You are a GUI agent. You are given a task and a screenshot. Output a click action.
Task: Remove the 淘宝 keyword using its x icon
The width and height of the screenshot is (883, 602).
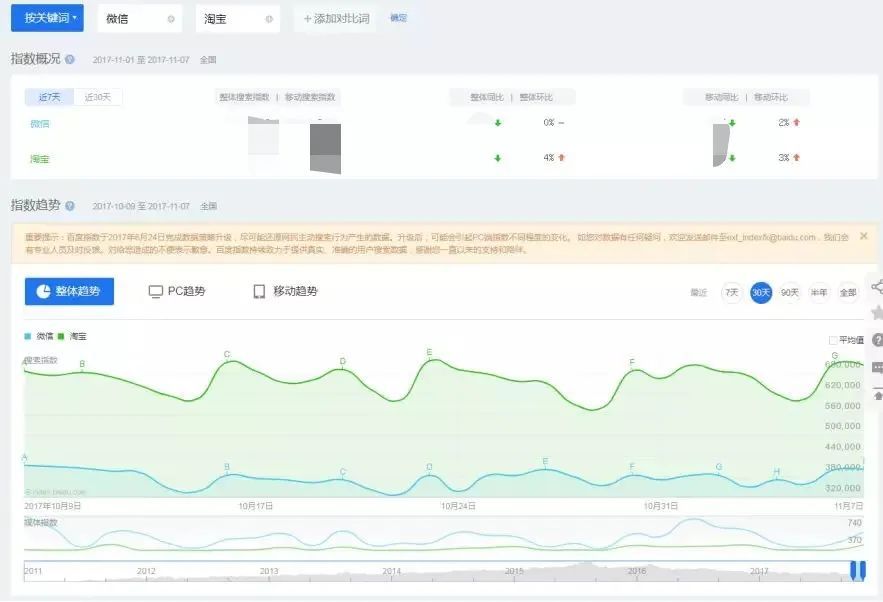[x=269, y=19]
